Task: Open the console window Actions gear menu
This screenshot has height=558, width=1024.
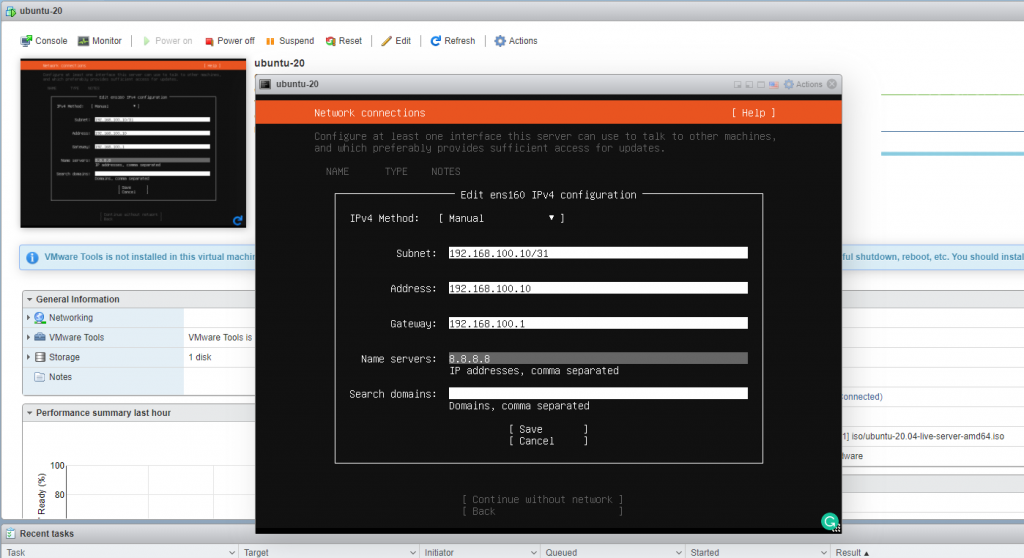Action: point(803,84)
